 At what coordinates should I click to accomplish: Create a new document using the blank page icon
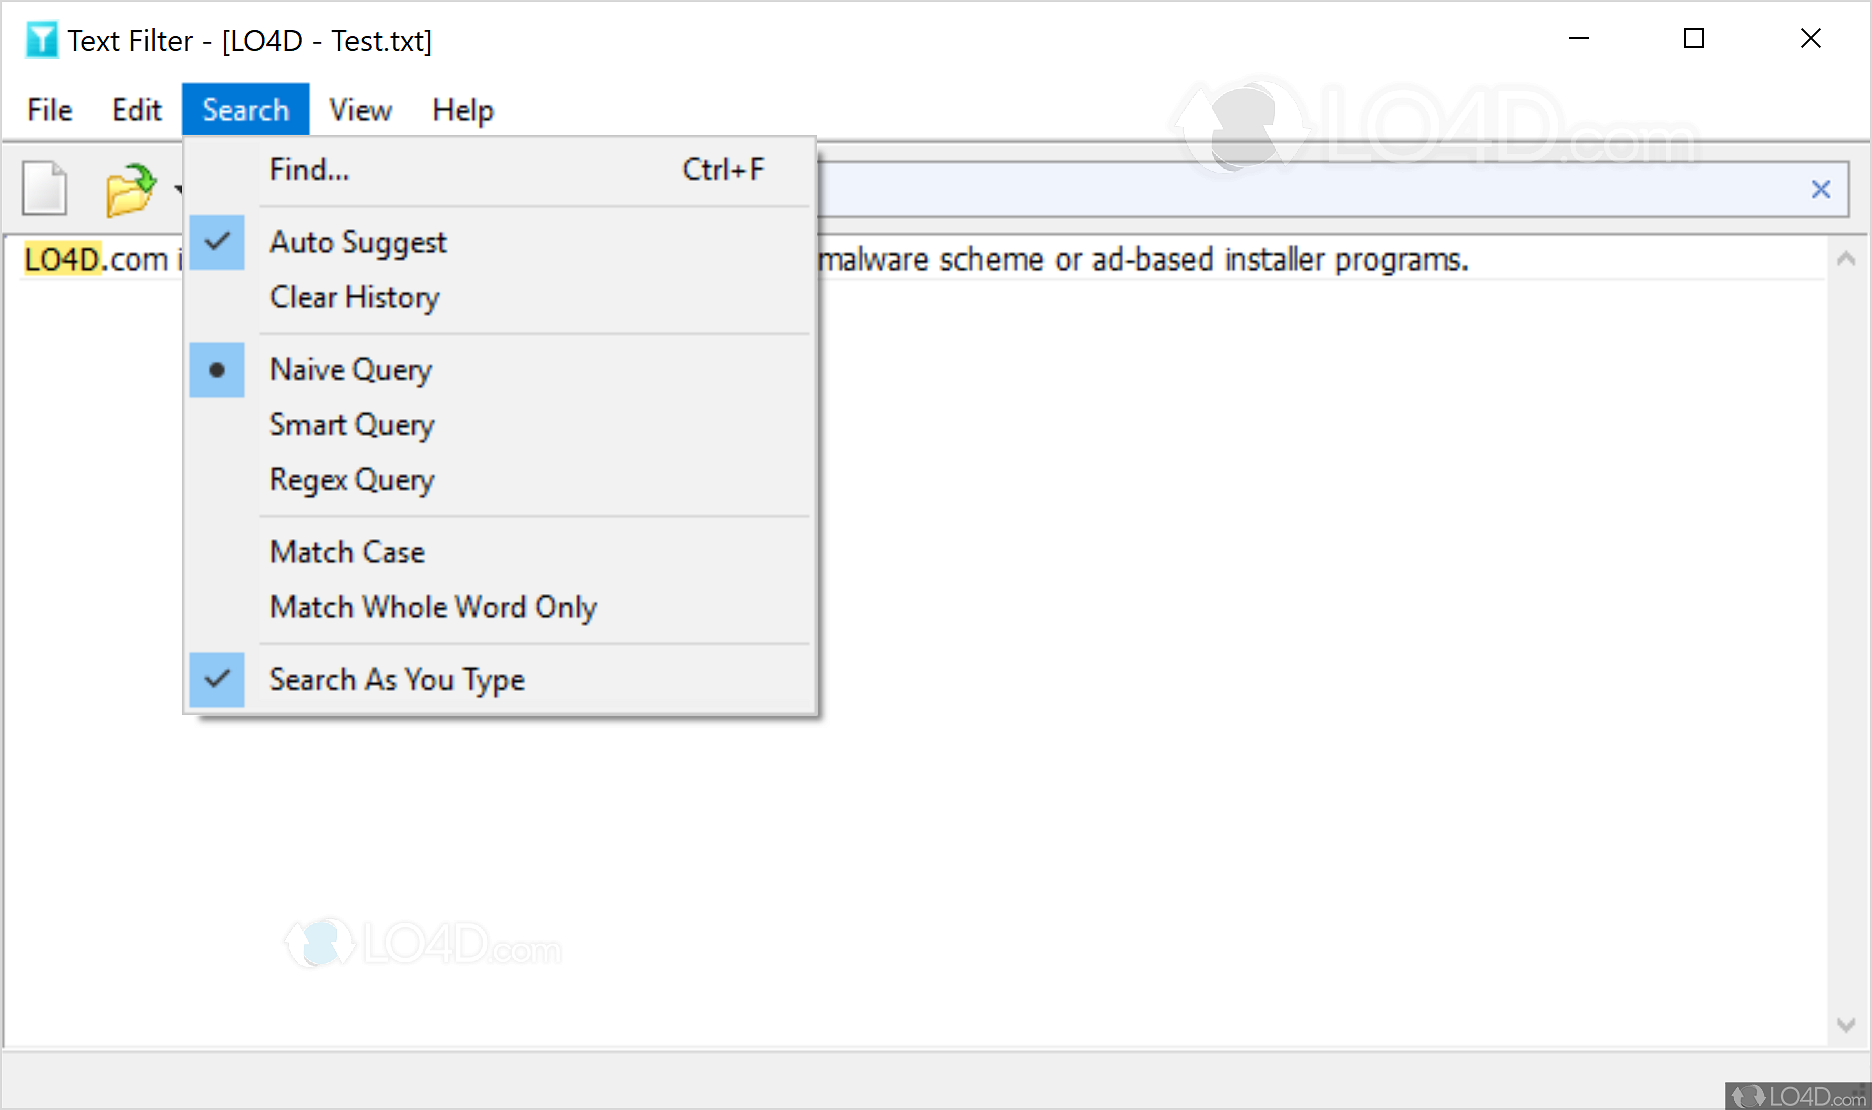(x=44, y=188)
